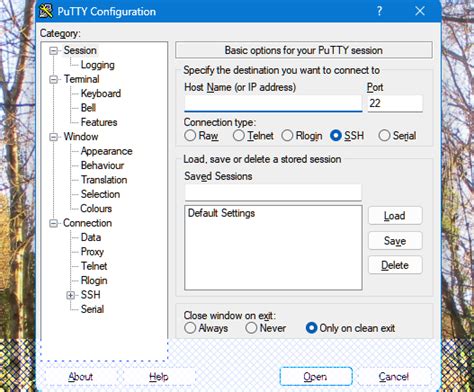Click the Help button

tap(159, 377)
